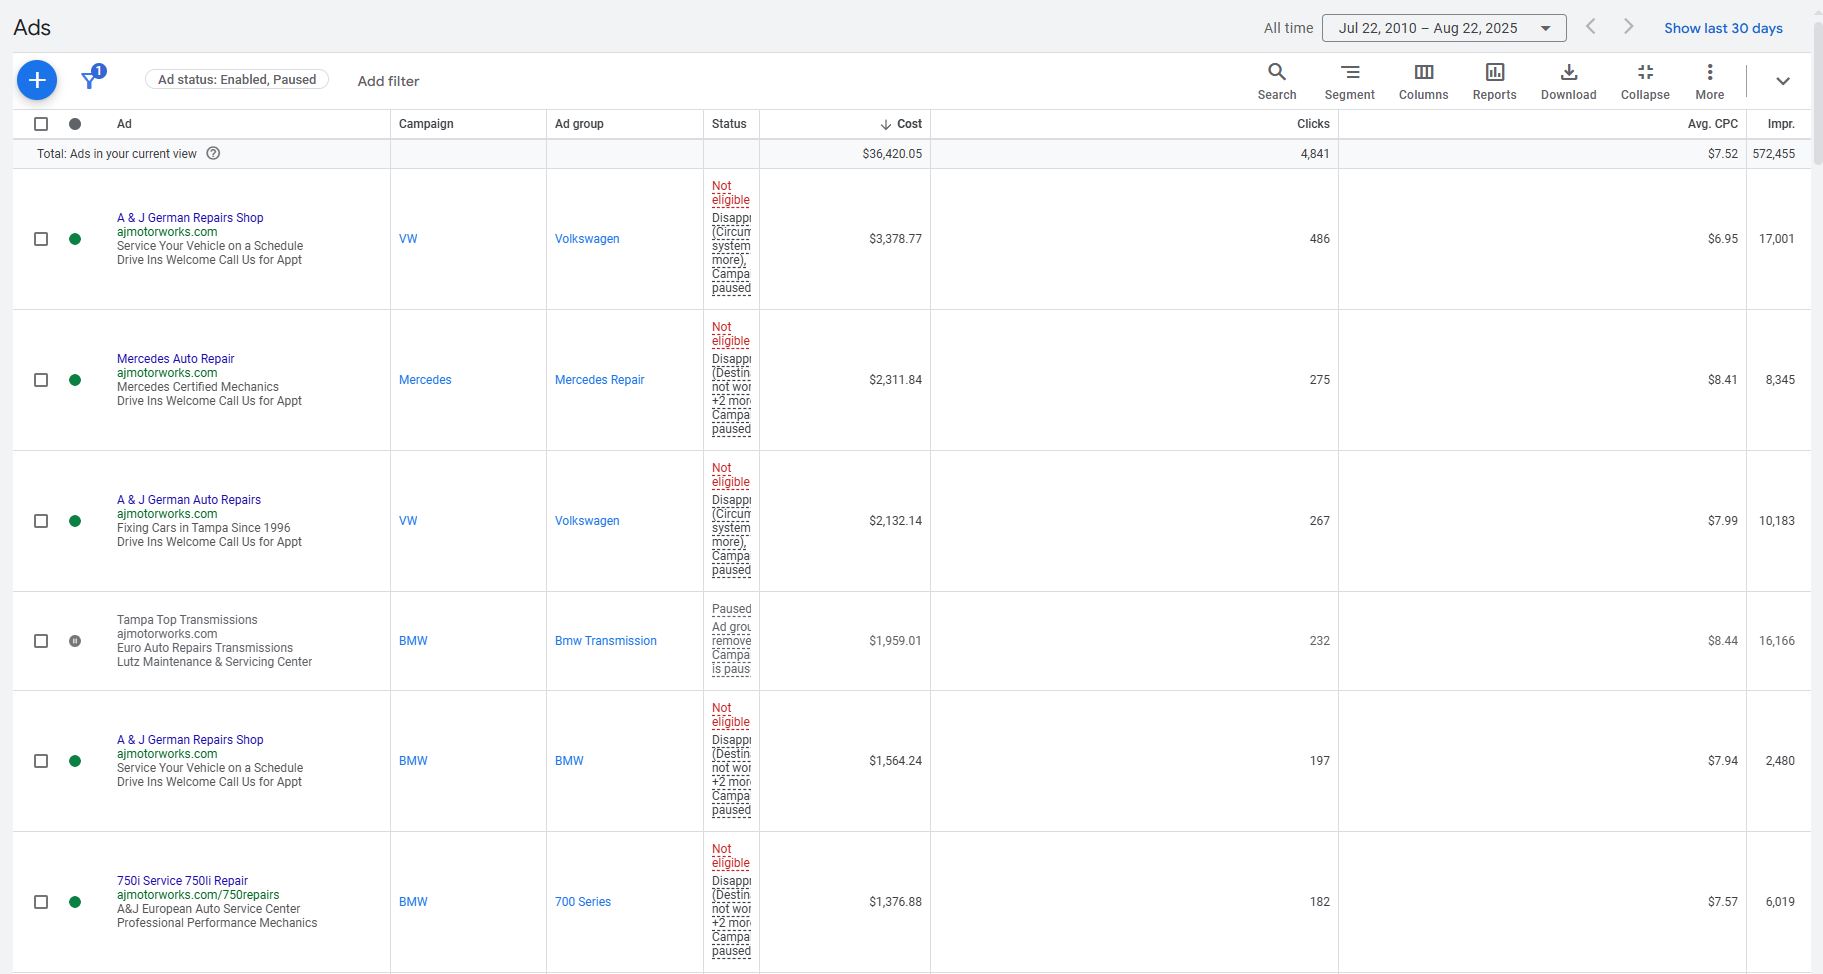The height and width of the screenshot is (974, 1823).
Task: Click green status dot for $2,132.14 ad row
Action: [75, 521]
